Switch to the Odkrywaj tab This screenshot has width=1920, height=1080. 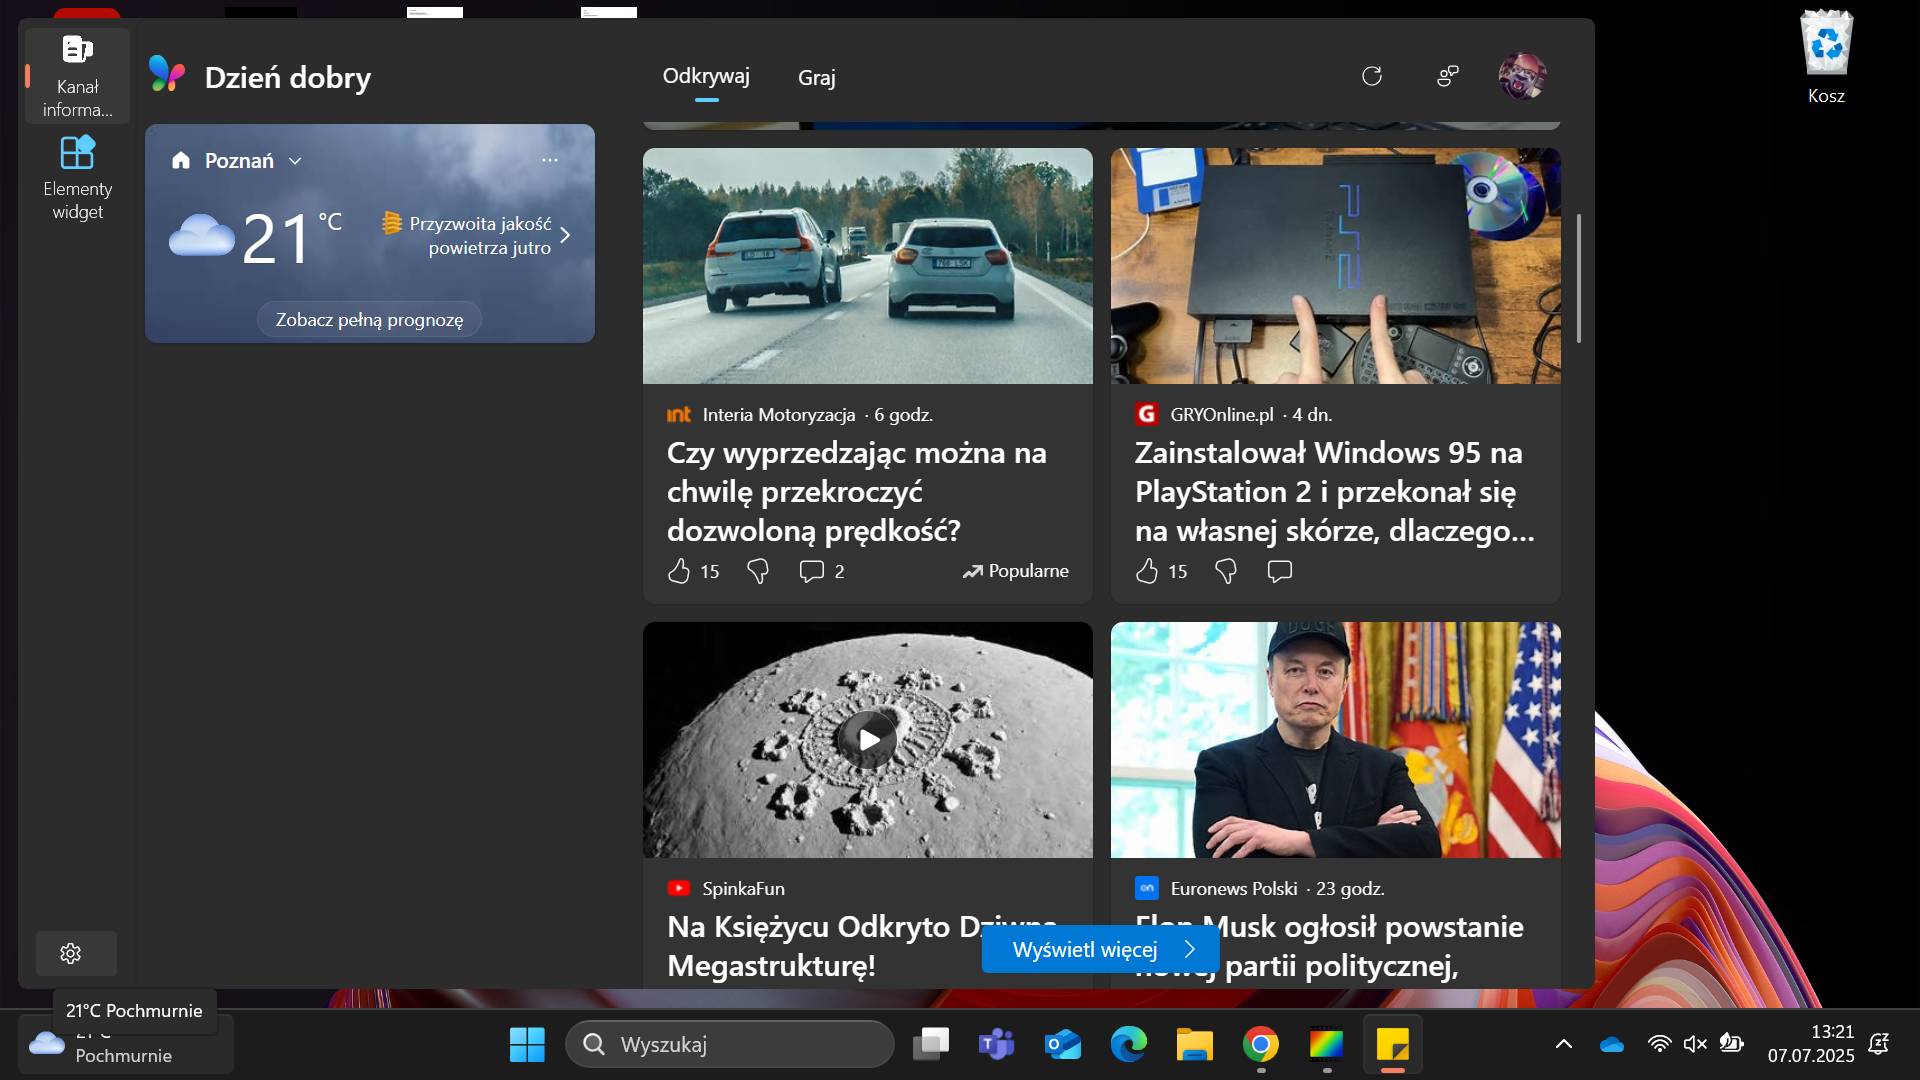point(706,76)
